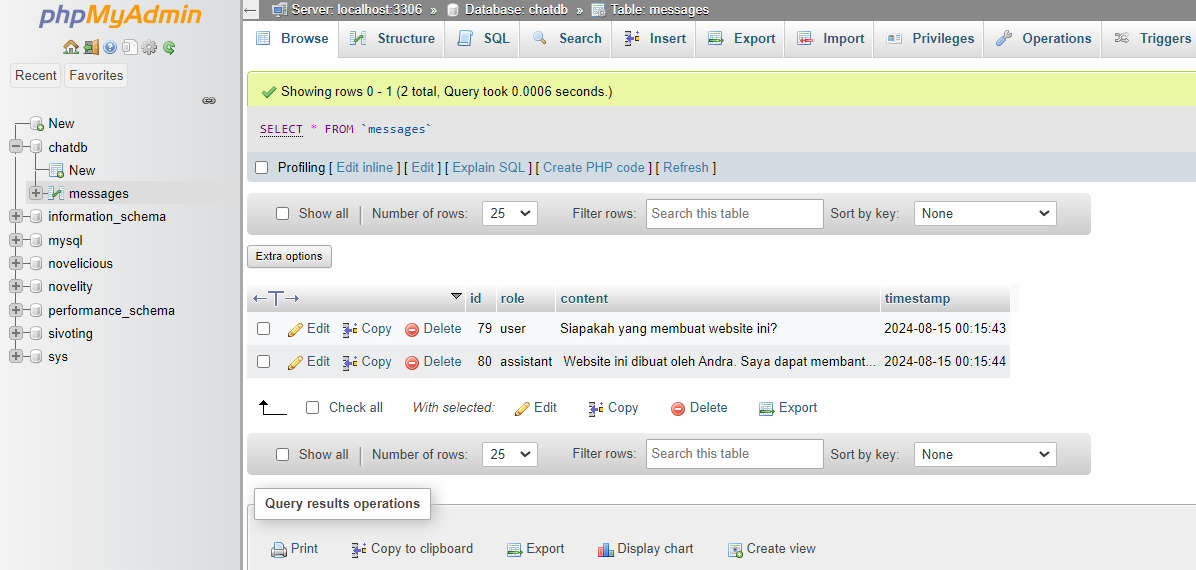Image resolution: width=1196 pixels, height=570 pixels.
Task: Click red Delete icon for row 79
Action: (x=412, y=330)
